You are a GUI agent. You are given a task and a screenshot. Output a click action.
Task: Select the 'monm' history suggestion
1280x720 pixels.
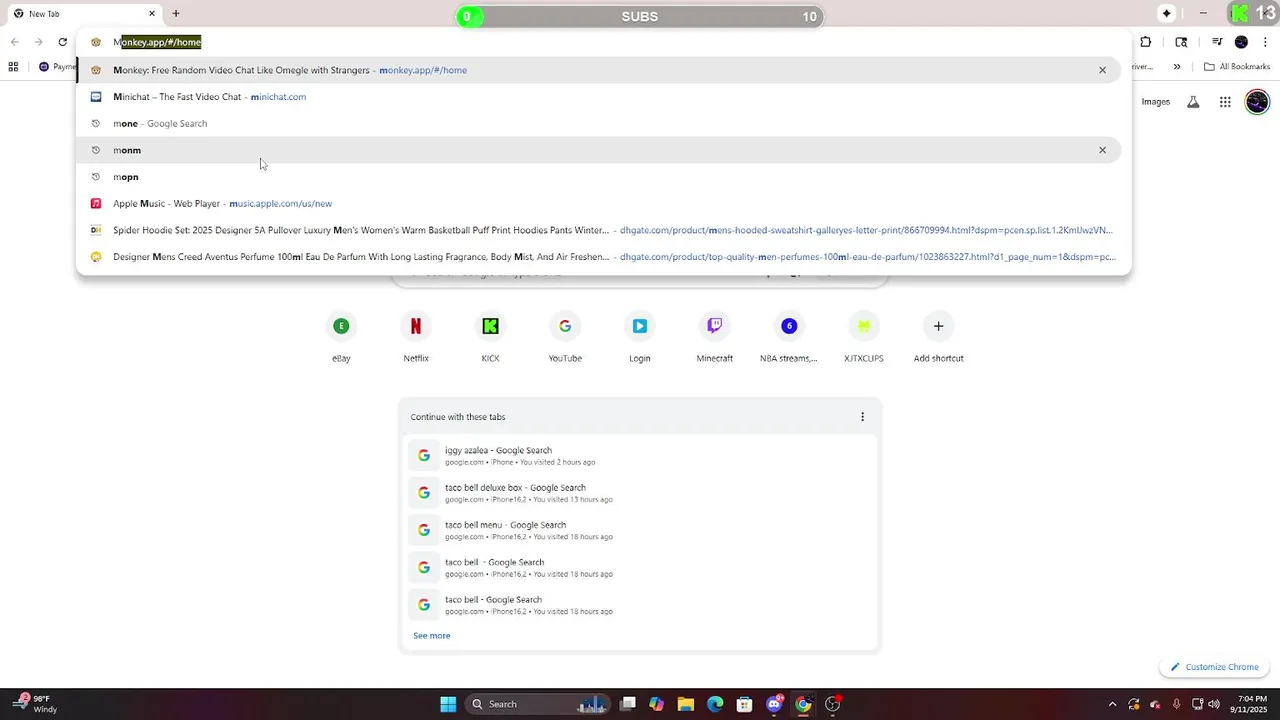(598, 150)
